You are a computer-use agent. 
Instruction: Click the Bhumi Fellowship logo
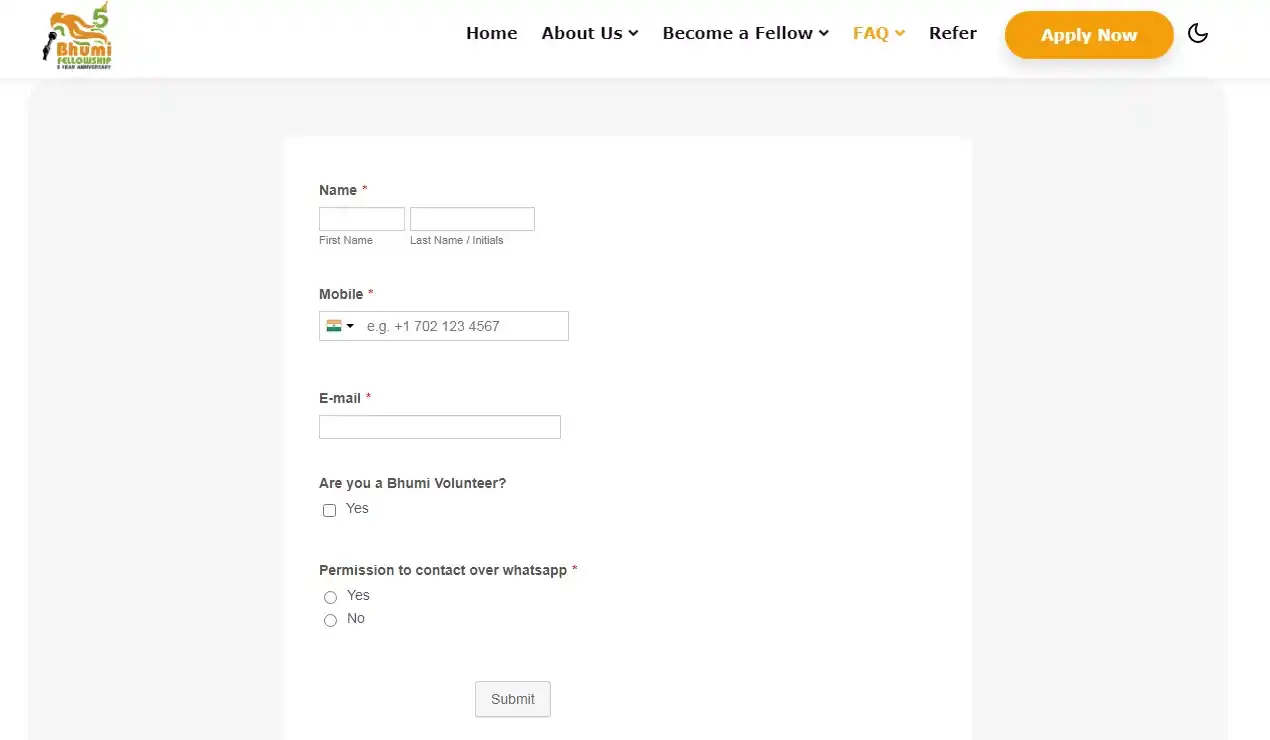point(78,37)
